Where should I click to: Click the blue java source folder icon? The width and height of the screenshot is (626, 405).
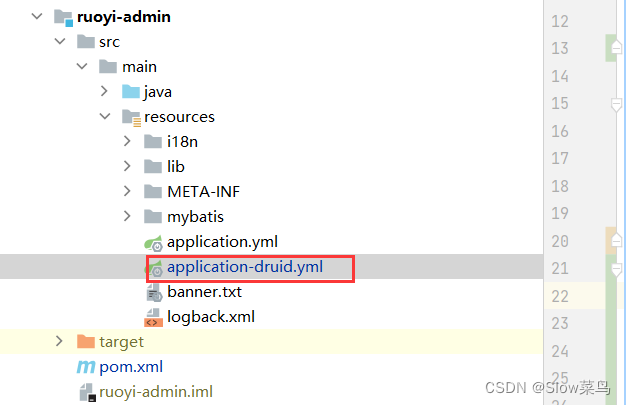tap(131, 91)
